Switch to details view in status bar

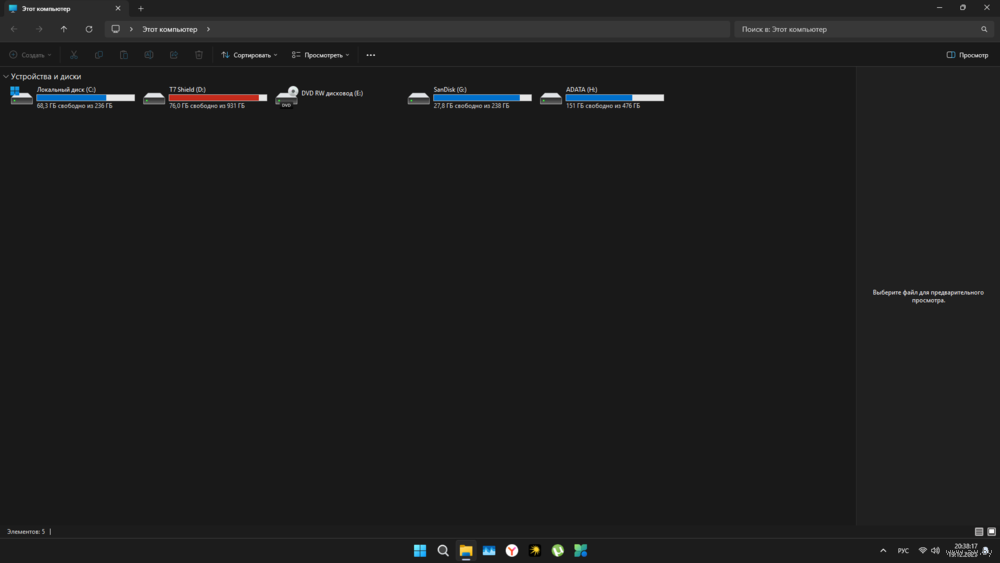(x=978, y=532)
